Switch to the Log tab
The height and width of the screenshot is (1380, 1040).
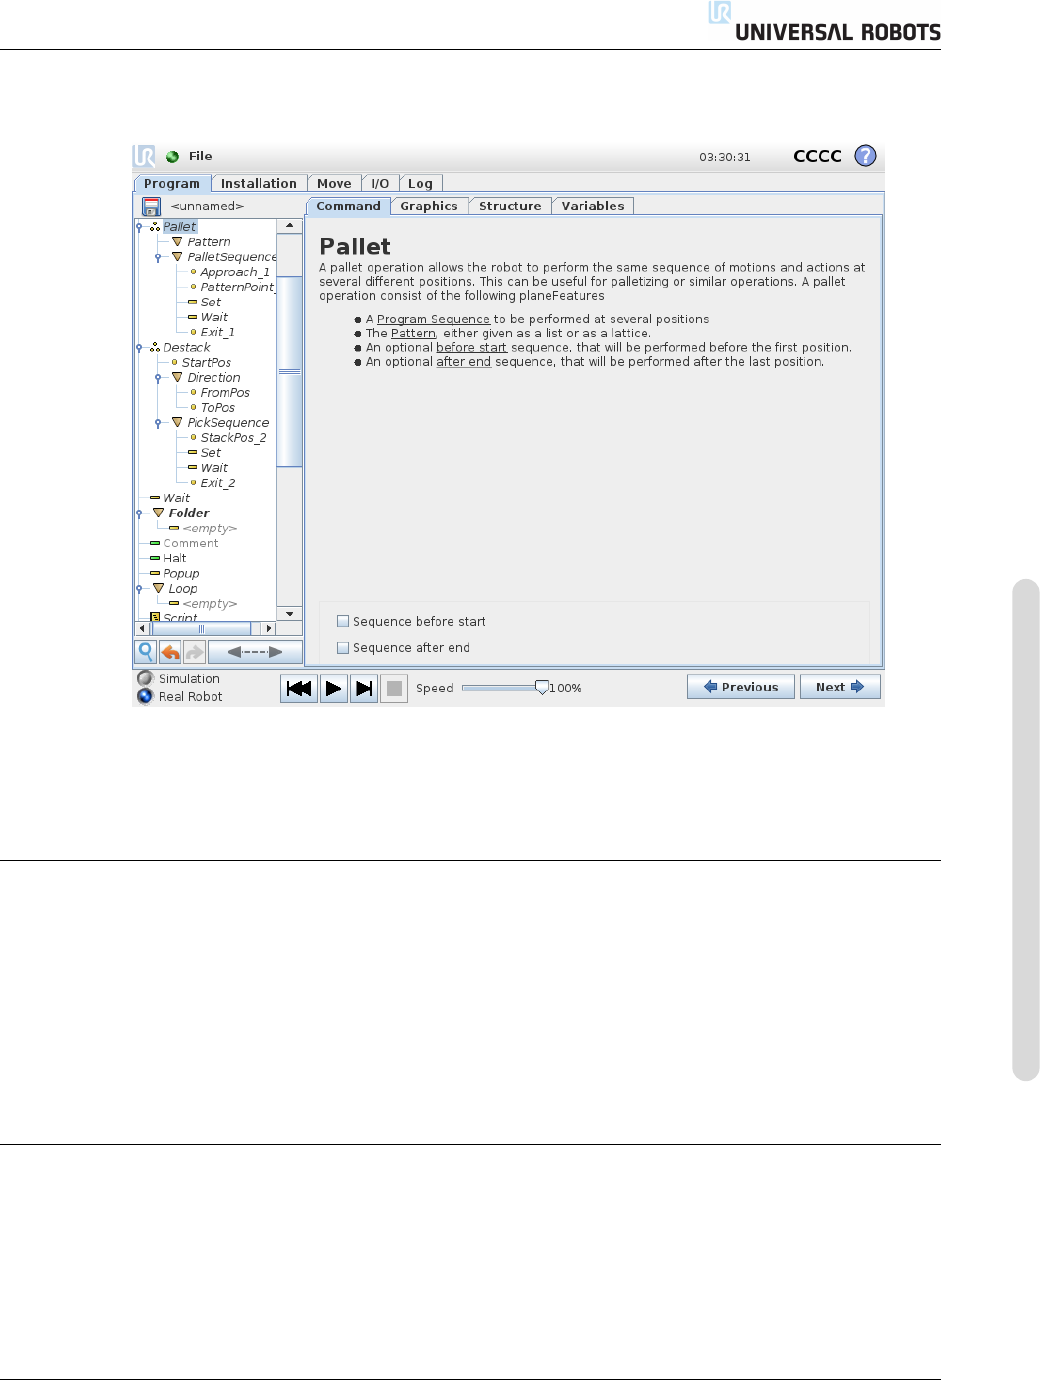[420, 183]
